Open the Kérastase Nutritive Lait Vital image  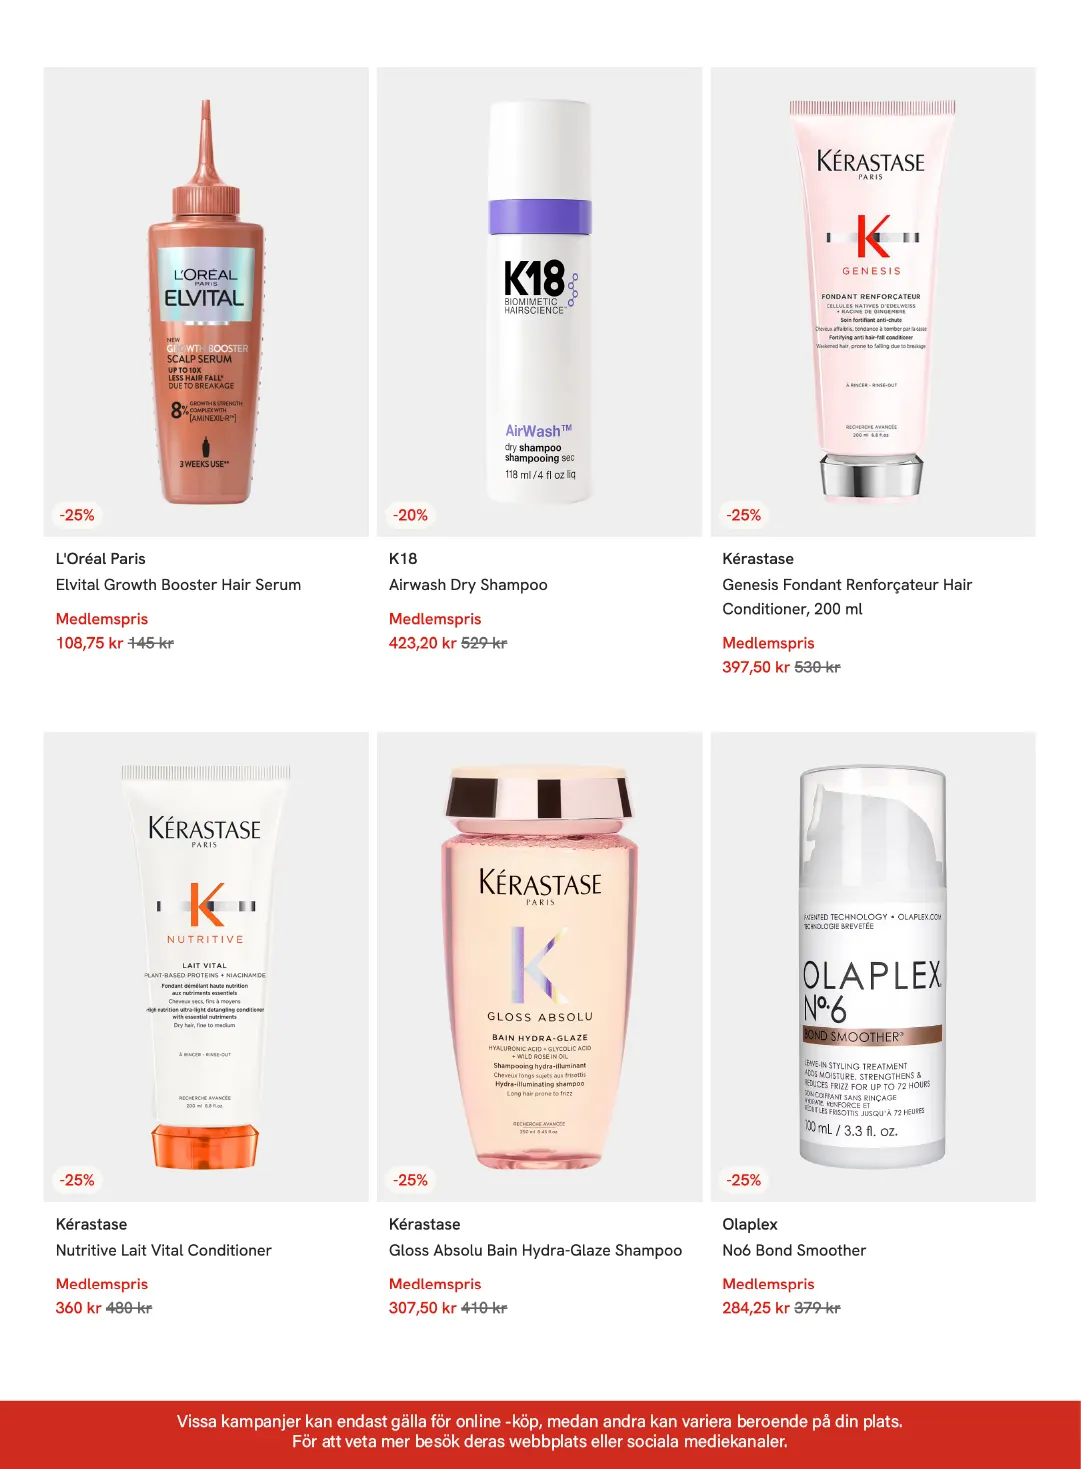pyautogui.click(x=206, y=967)
